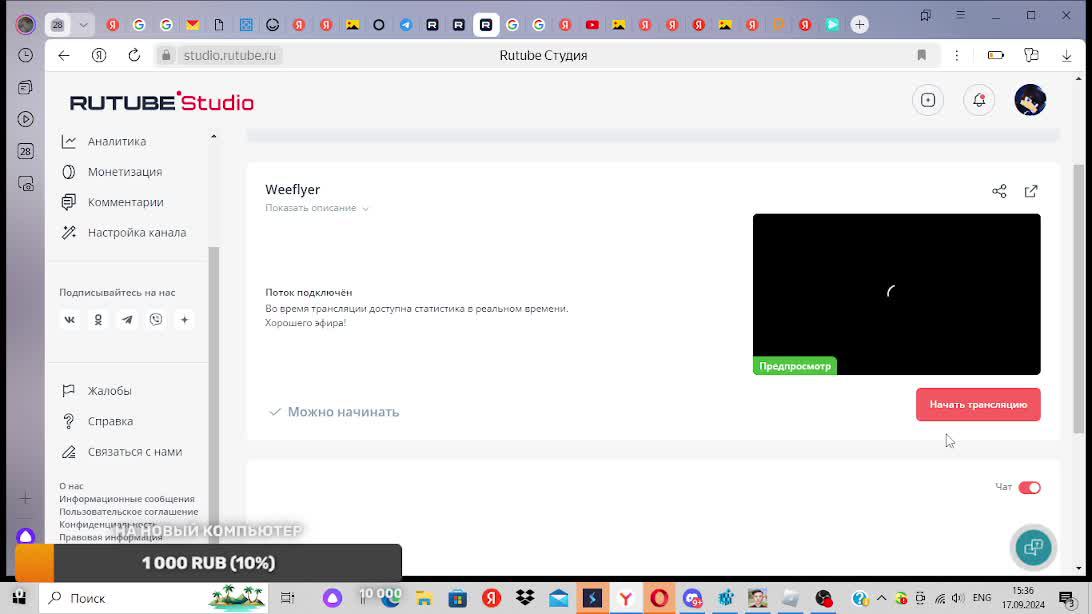Click the ENG language indicator
The image size is (1092, 614).
pos(982,598)
